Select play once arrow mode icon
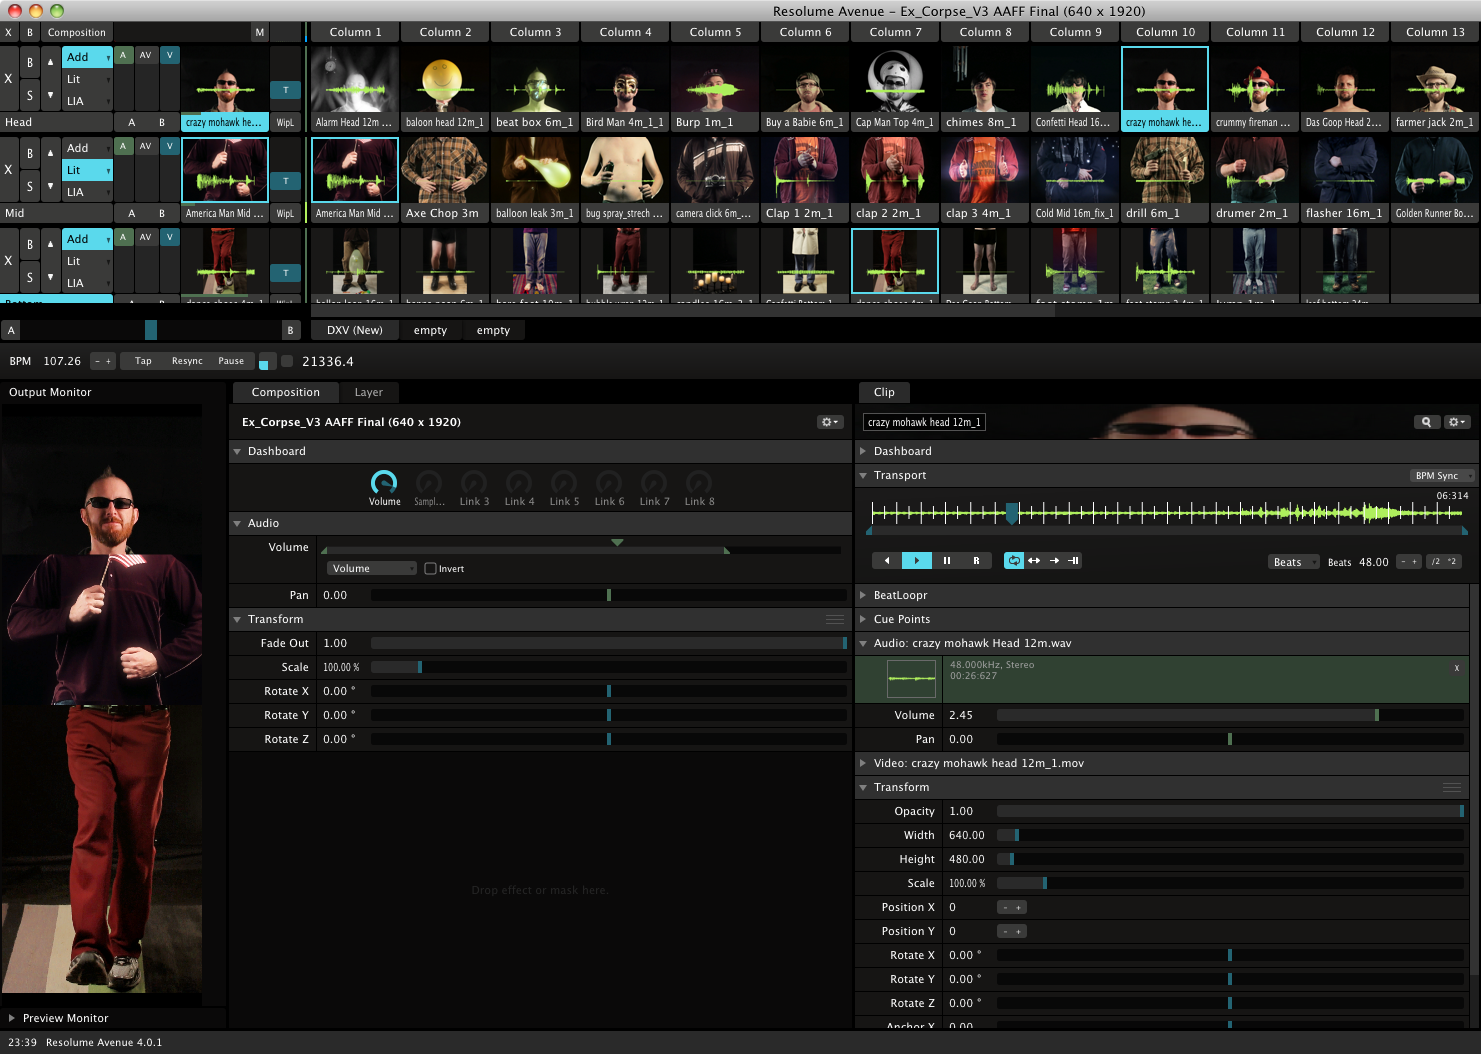Screen dimensions: 1481x1054 tap(1054, 561)
